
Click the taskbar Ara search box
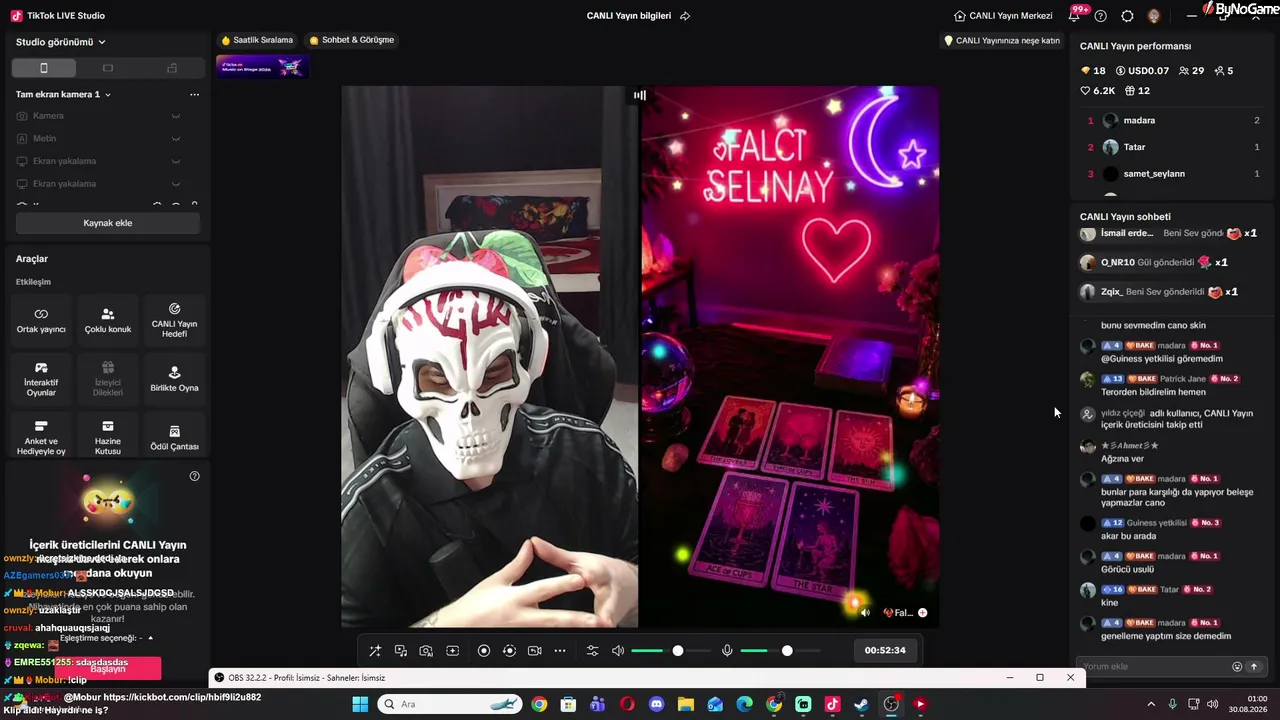pyautogui.click(x=451, y=704)
